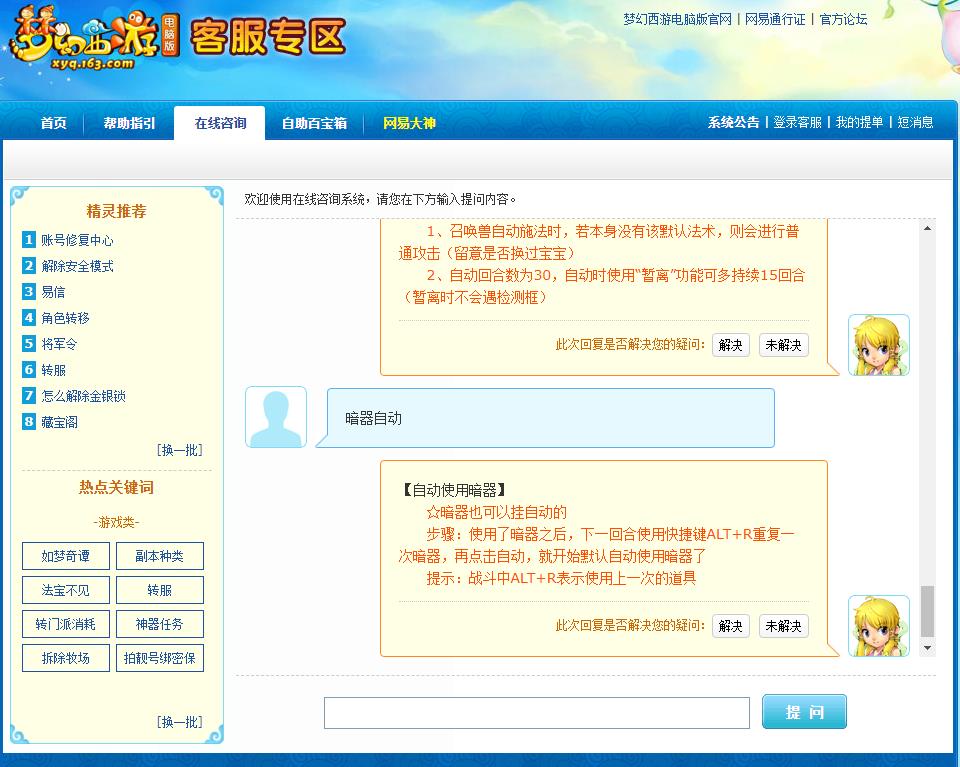Select the 如梦奇谭 keyword button
This screenshot has height=767, width=960.
click(65, 556)
